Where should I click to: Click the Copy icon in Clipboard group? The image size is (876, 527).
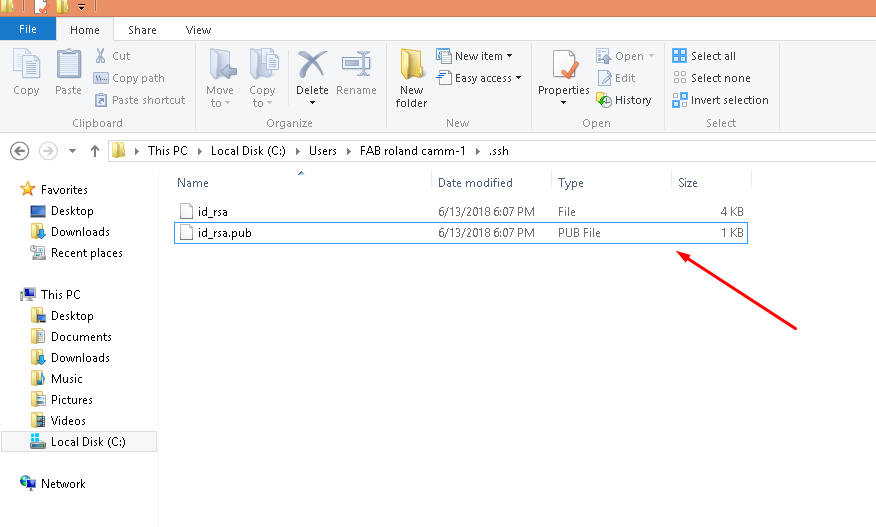point(26,63)
